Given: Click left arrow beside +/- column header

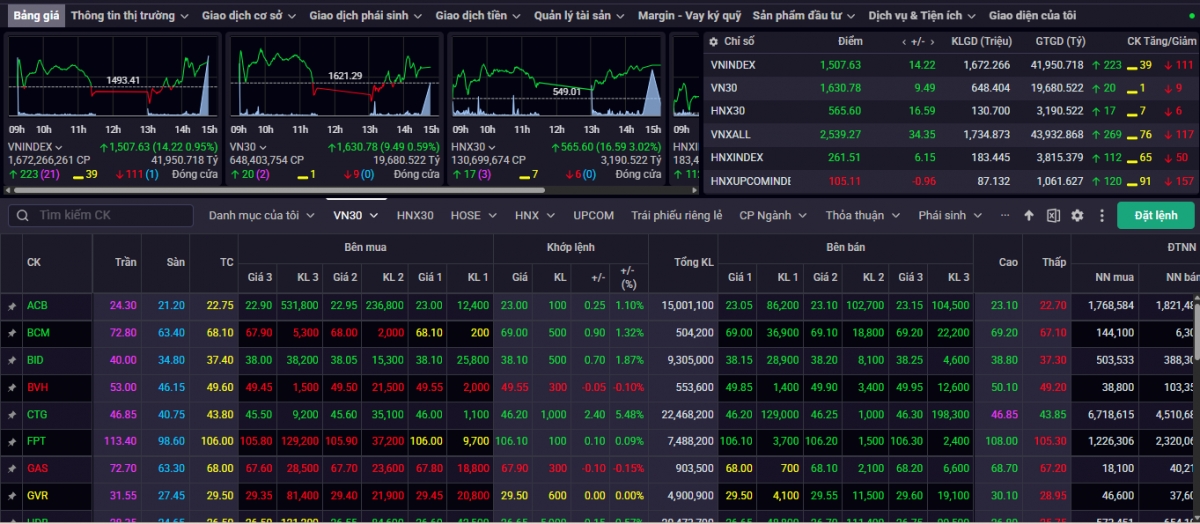Looking at the screenshot, I should [904, 41].
